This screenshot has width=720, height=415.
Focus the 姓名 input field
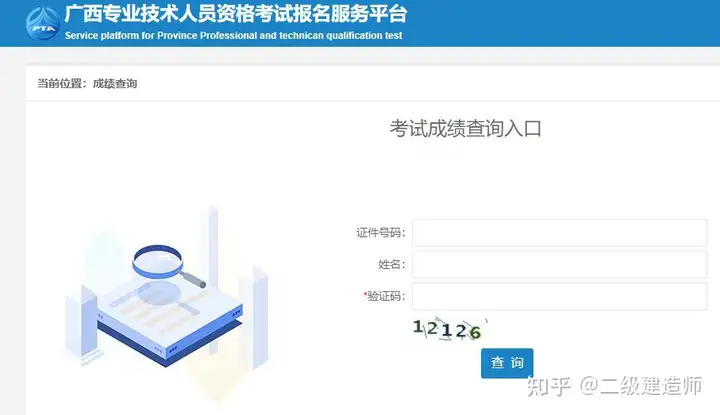[x=559, y=264]
